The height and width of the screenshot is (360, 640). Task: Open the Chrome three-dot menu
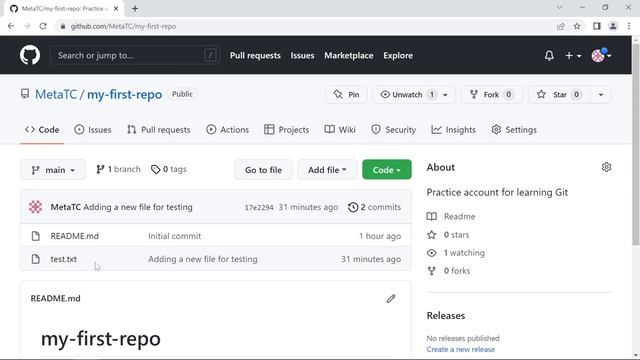pos(629,26)
